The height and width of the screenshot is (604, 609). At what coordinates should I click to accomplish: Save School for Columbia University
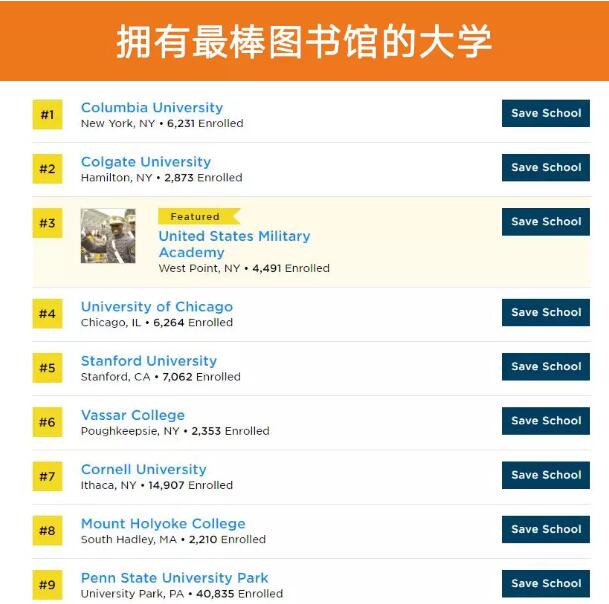[x=546, y=113]
